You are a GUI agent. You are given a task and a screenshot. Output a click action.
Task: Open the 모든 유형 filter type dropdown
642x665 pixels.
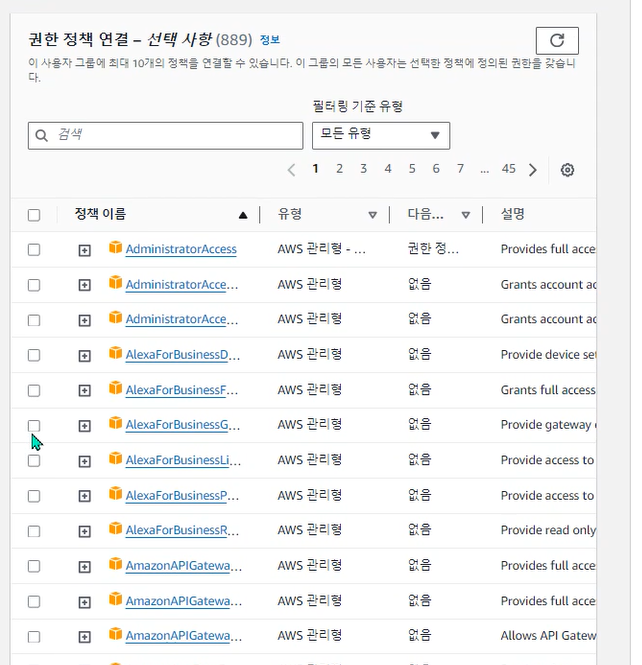pos(381,136)
